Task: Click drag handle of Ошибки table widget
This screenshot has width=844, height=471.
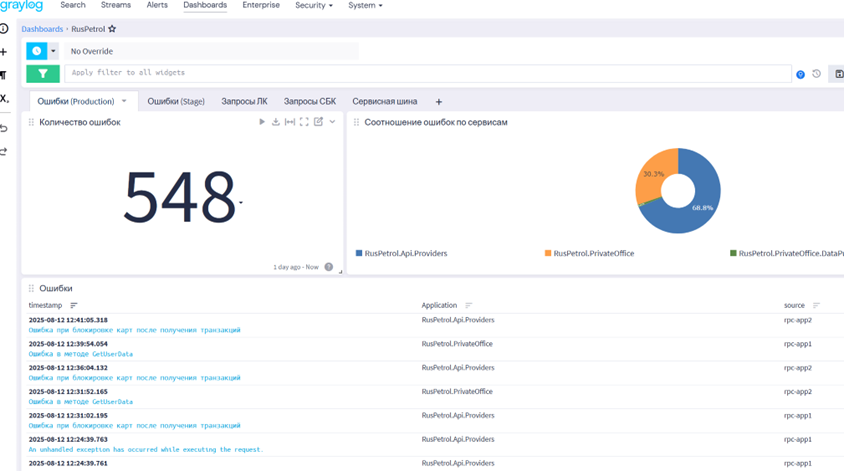Action: pyautogui.click(x=31, y=288)
